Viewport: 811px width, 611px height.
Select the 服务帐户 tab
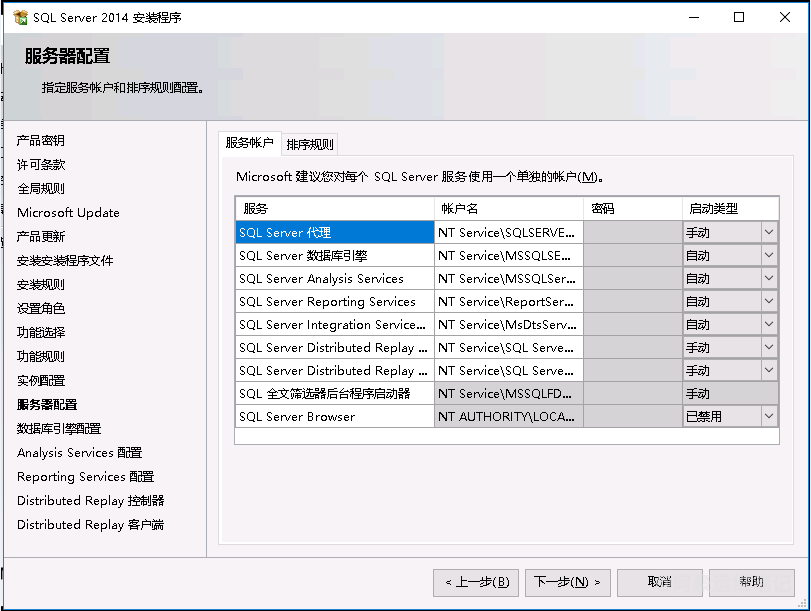pos(249,143)
